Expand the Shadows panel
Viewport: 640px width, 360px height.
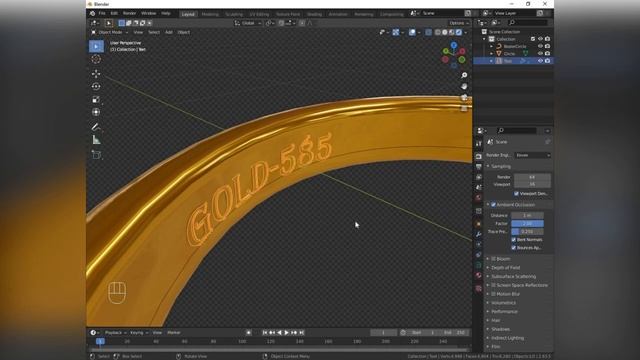click(500, 329)
